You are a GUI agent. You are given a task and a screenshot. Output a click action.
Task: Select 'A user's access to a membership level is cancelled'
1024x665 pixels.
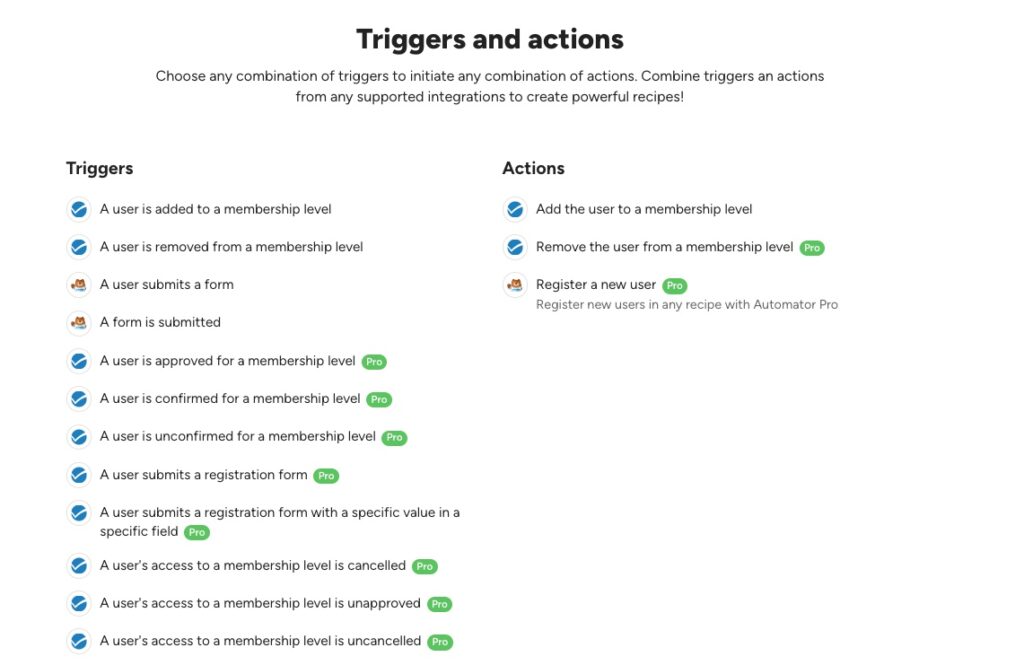click(253, 566)
